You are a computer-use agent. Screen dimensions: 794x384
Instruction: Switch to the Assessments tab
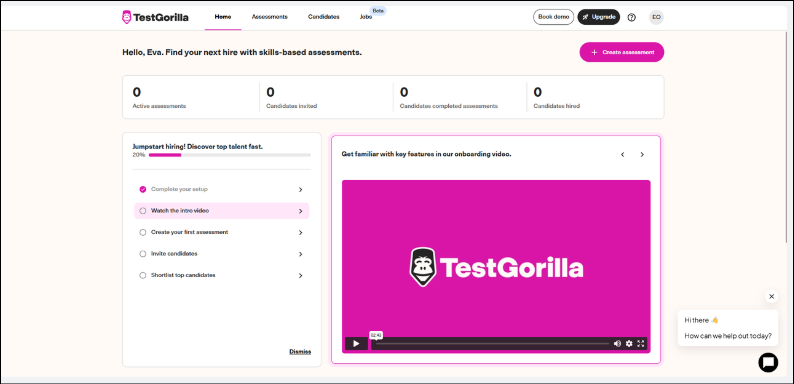click(270, 17)
